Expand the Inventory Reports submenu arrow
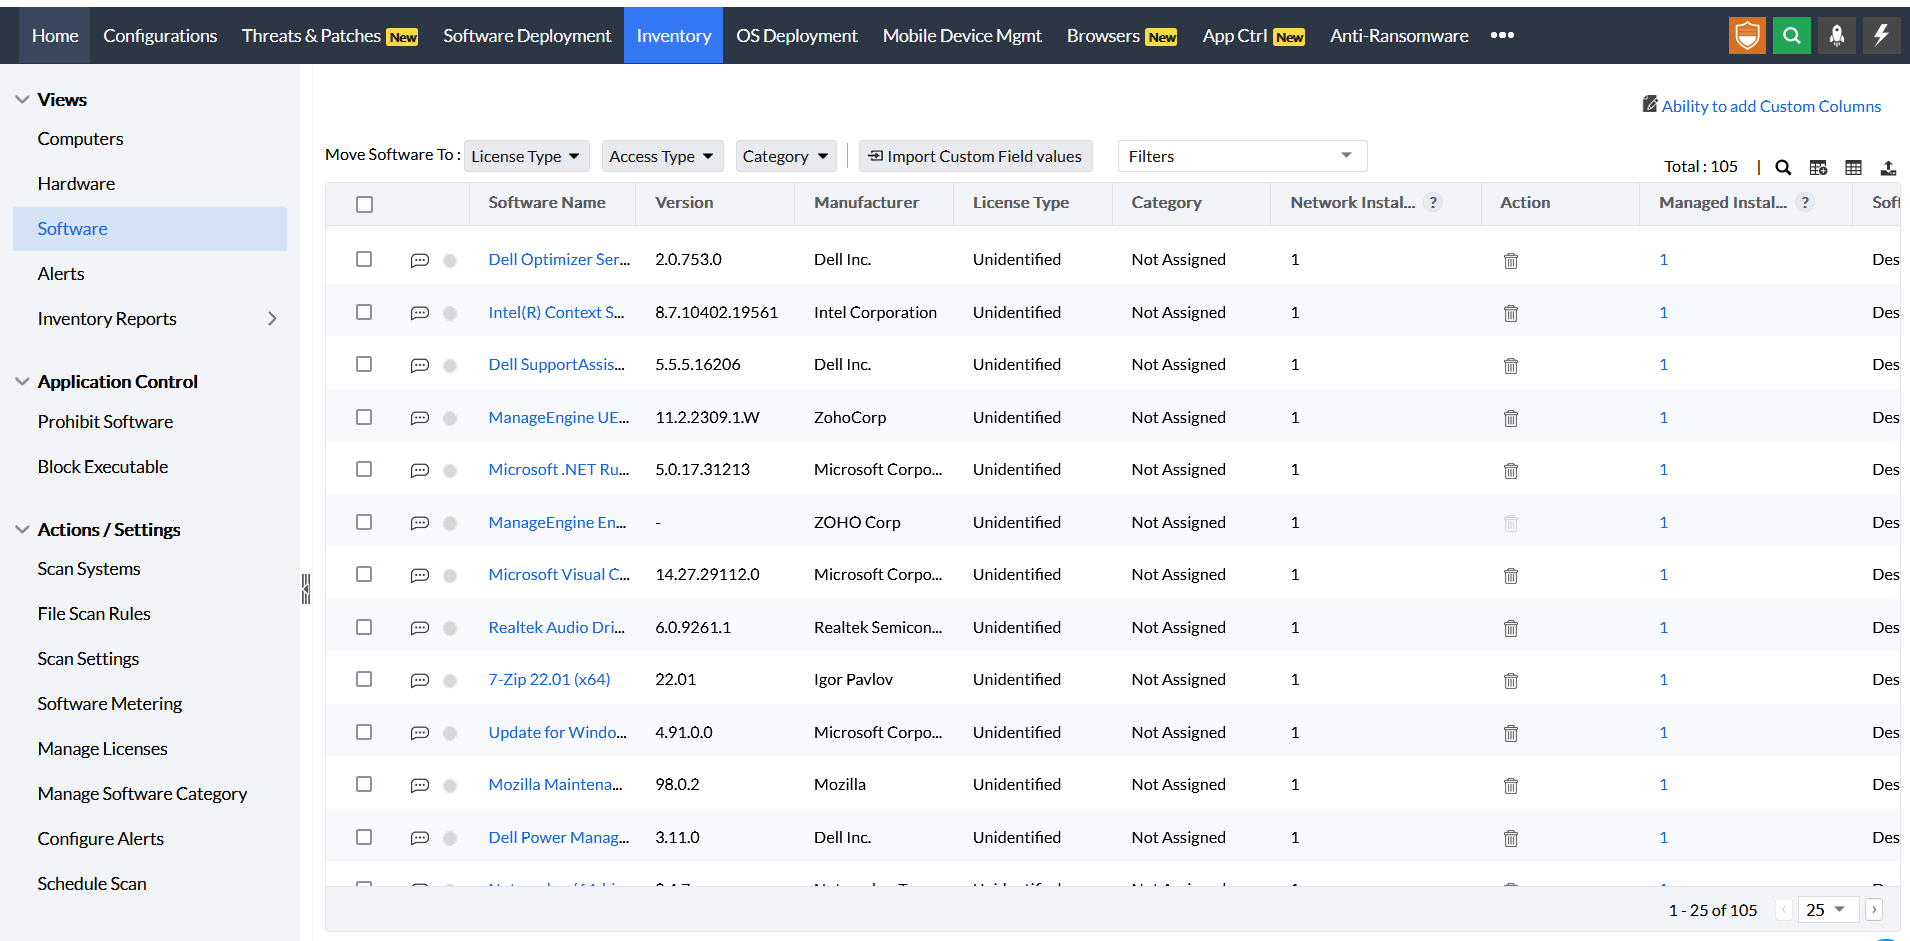Image resolution: width=1910 pixels, height=941 pixels. (x=272, y=319)
